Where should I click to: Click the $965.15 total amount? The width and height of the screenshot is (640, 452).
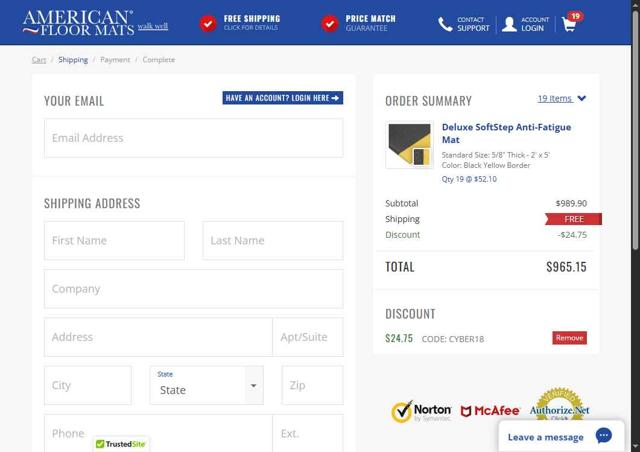pos(566,267)
